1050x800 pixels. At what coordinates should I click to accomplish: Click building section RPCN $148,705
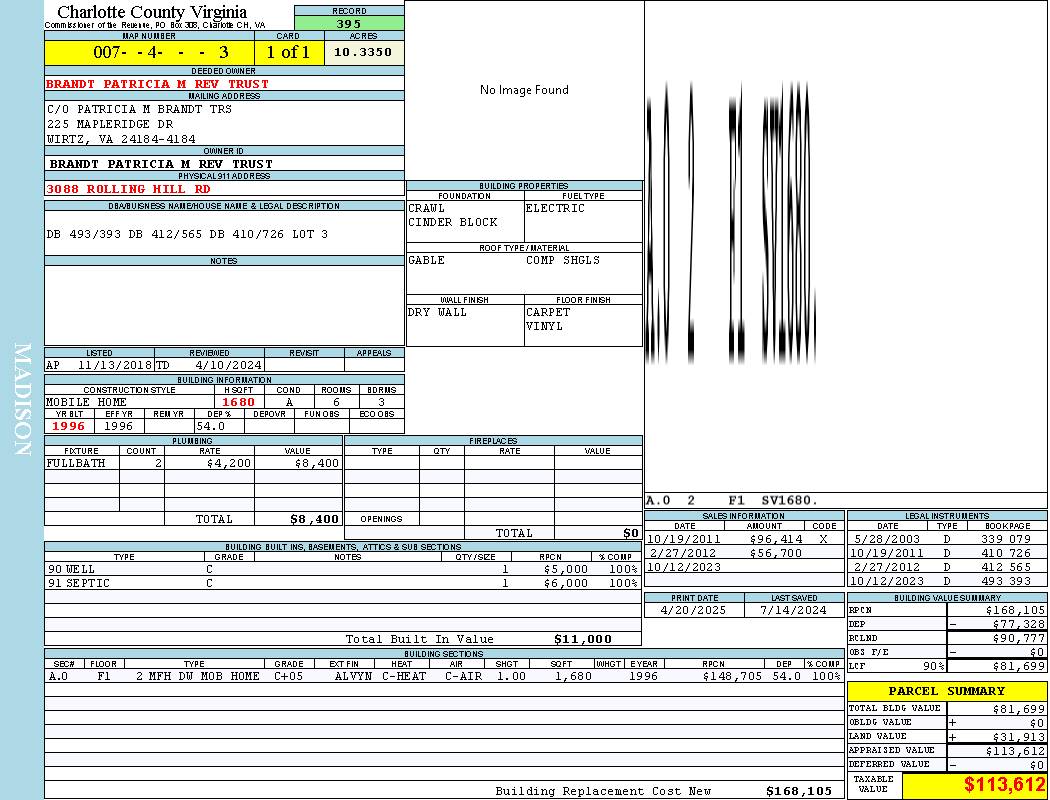pos(732,677)
